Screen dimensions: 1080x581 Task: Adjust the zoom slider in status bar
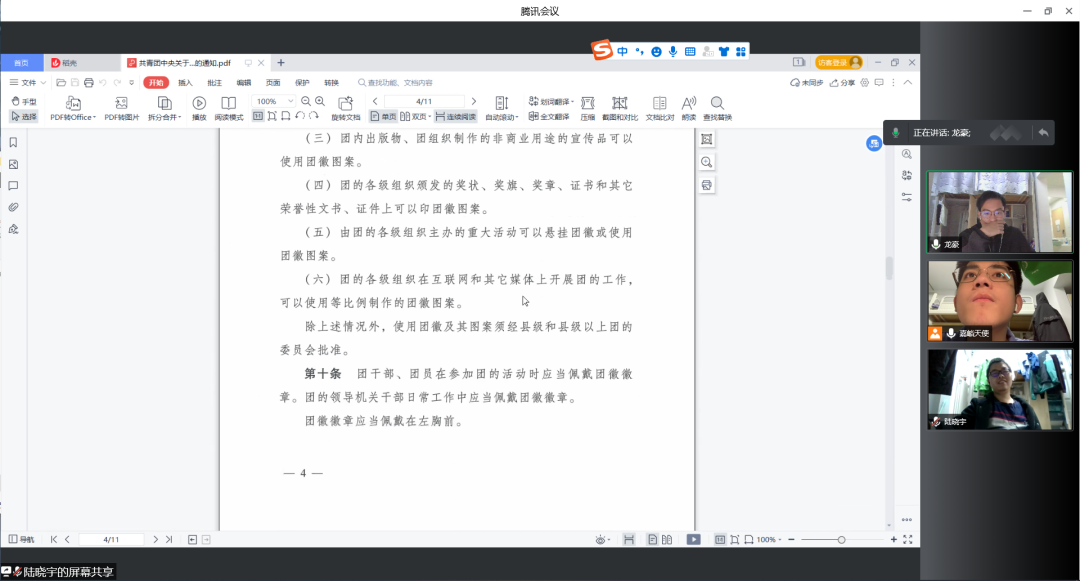[841, 540]
